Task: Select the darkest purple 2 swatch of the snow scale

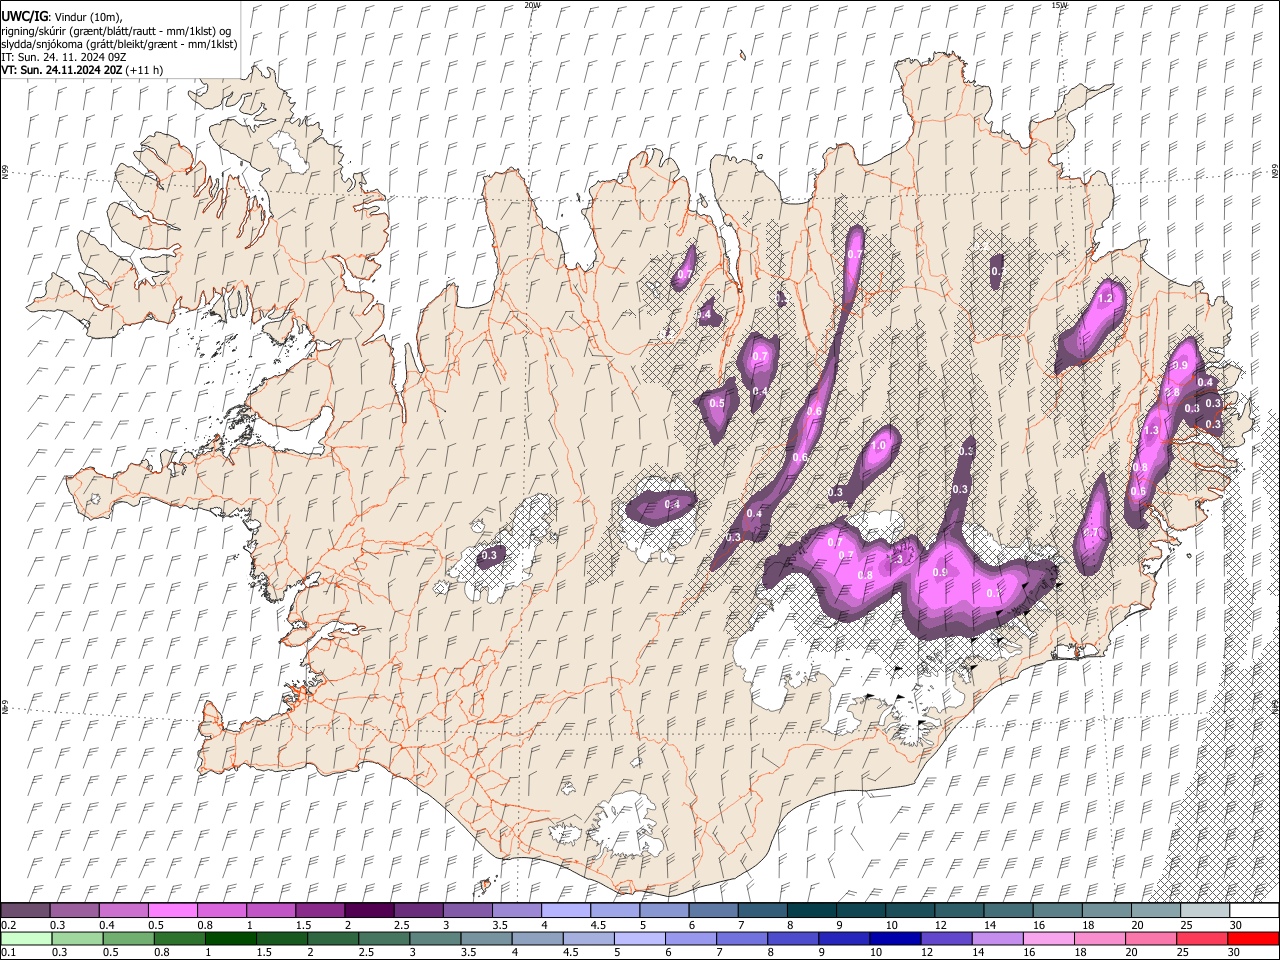Action: tap(368, 910)
